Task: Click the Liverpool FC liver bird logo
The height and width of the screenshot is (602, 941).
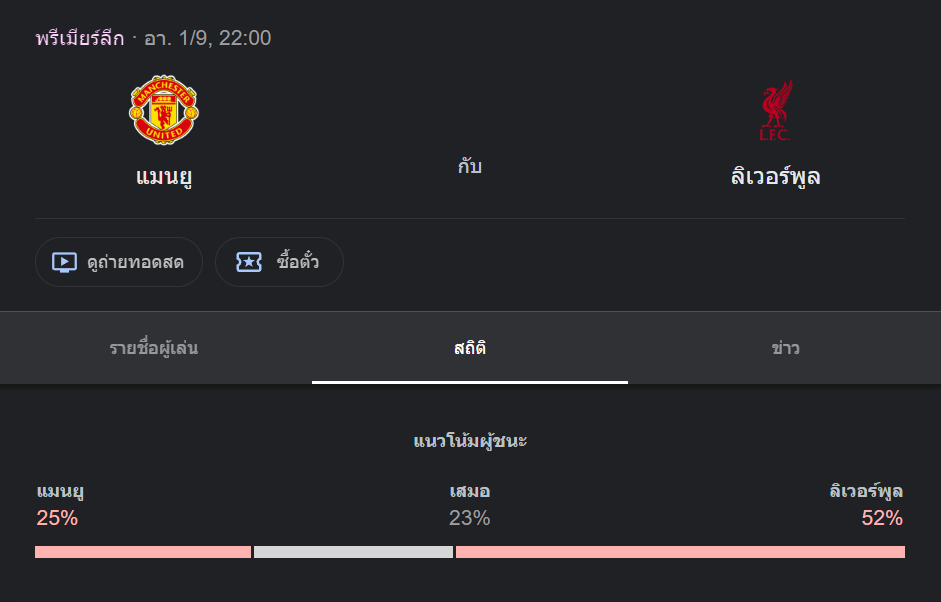Action: click(775, 110)
